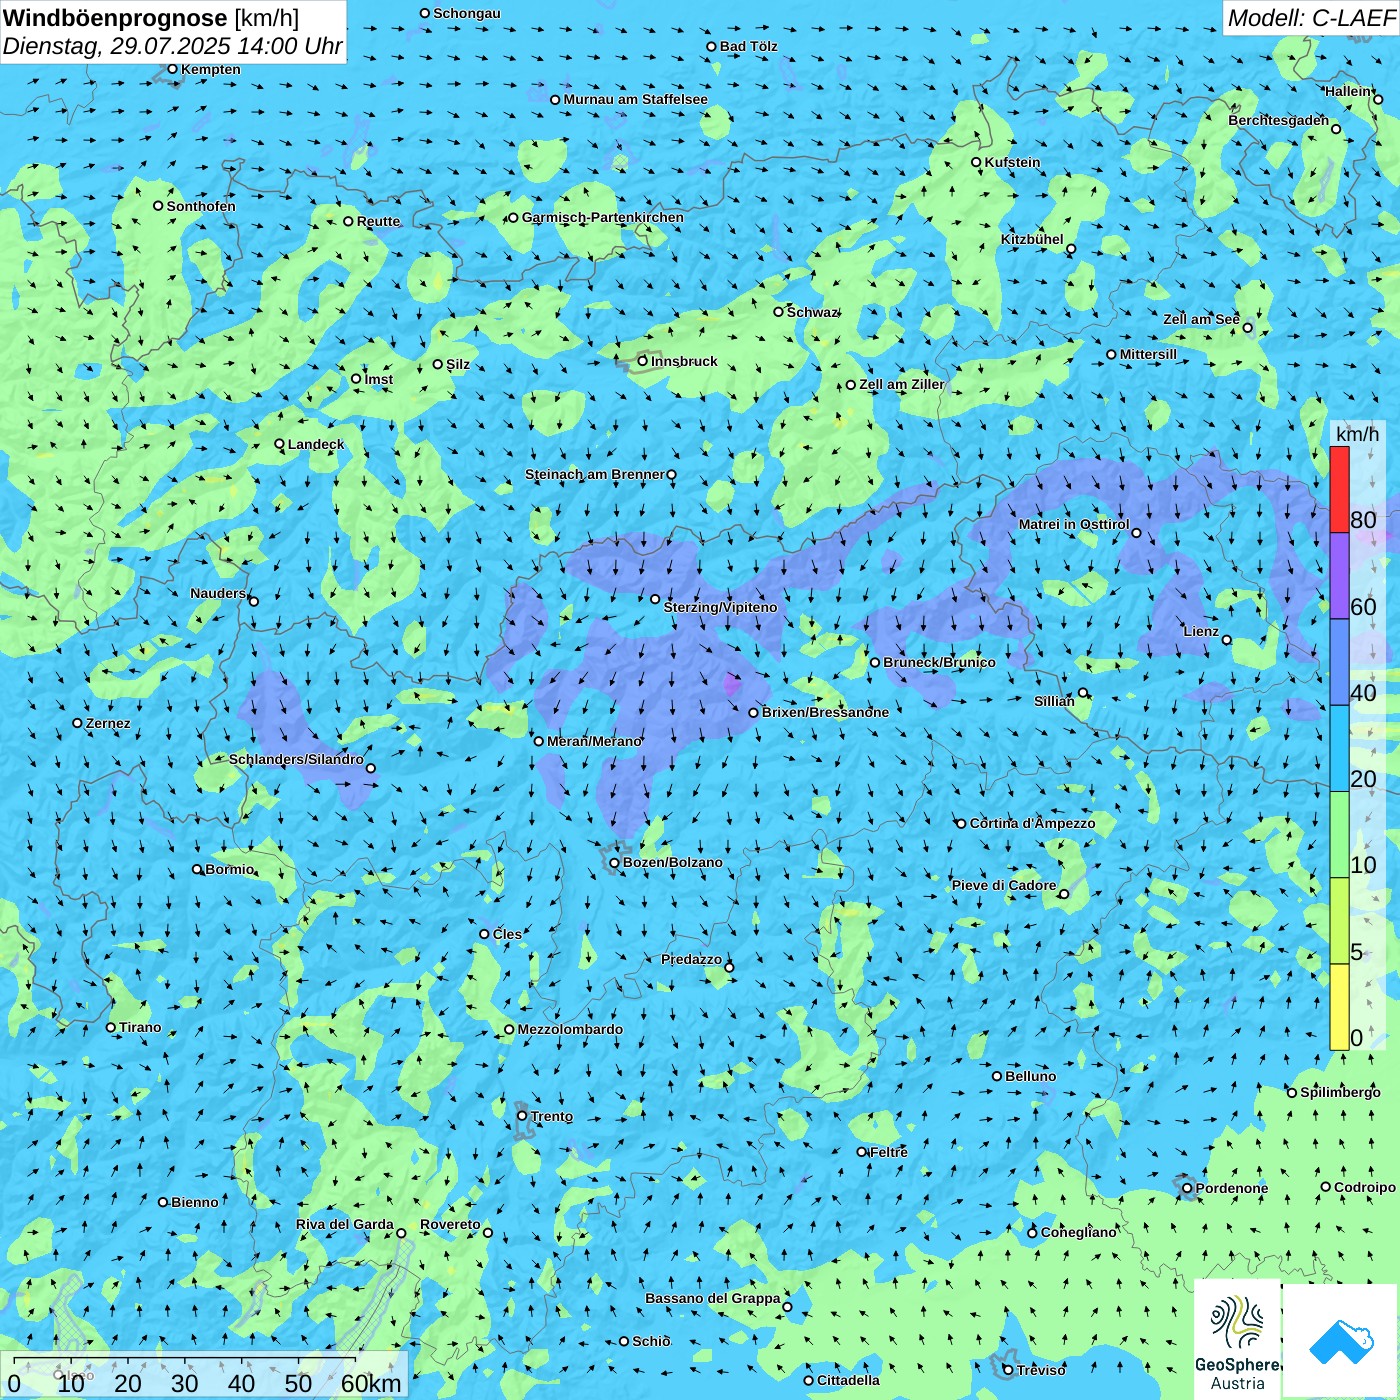Click the Tirano location marker
Viewport: 1400px width, 1400px height.
(111, 1027)
